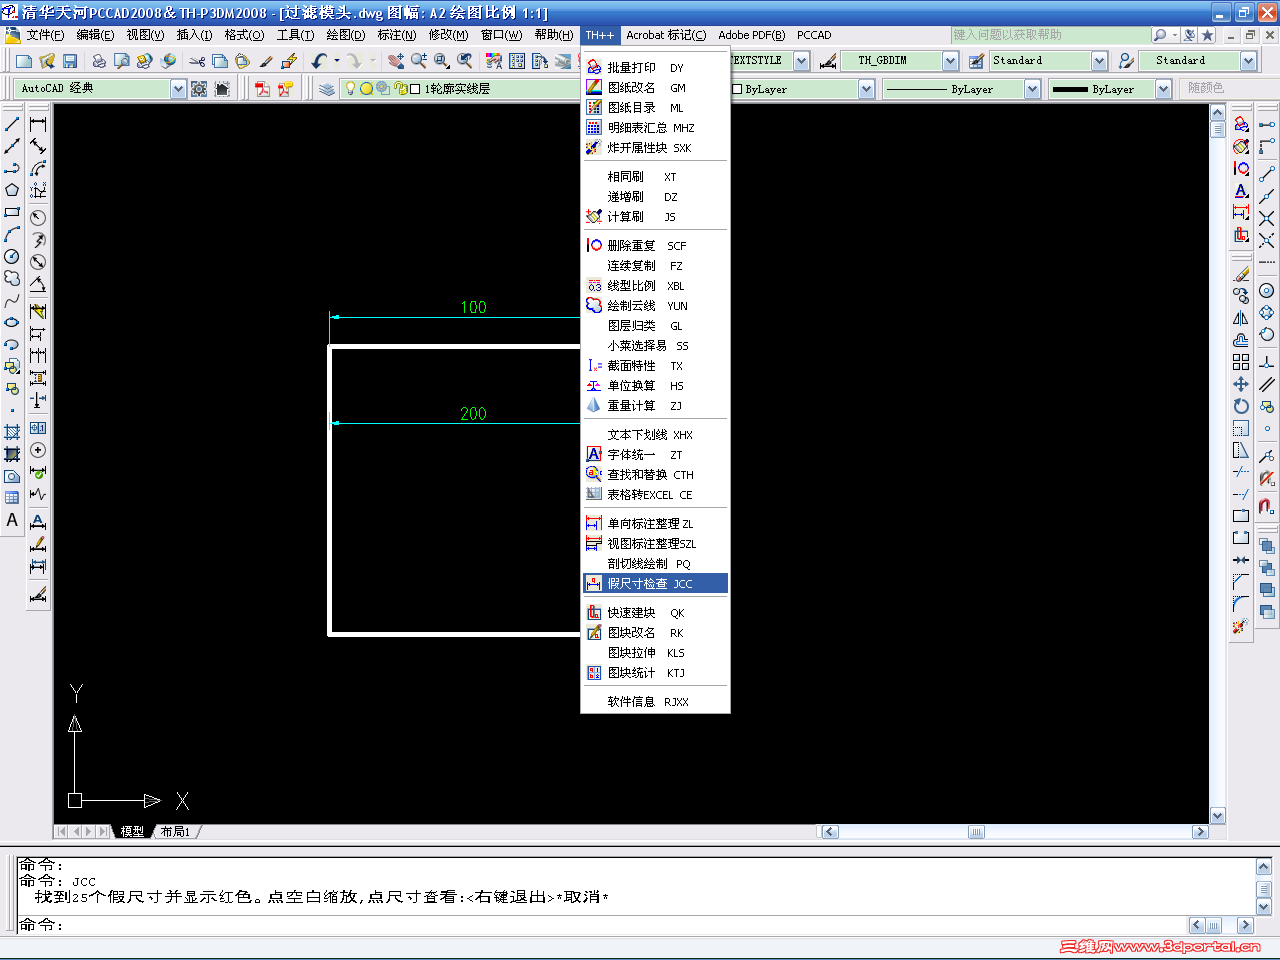This screenshot has width=1280, height=960.
Task: Switch to the 模型 tab
Action: 132,832
